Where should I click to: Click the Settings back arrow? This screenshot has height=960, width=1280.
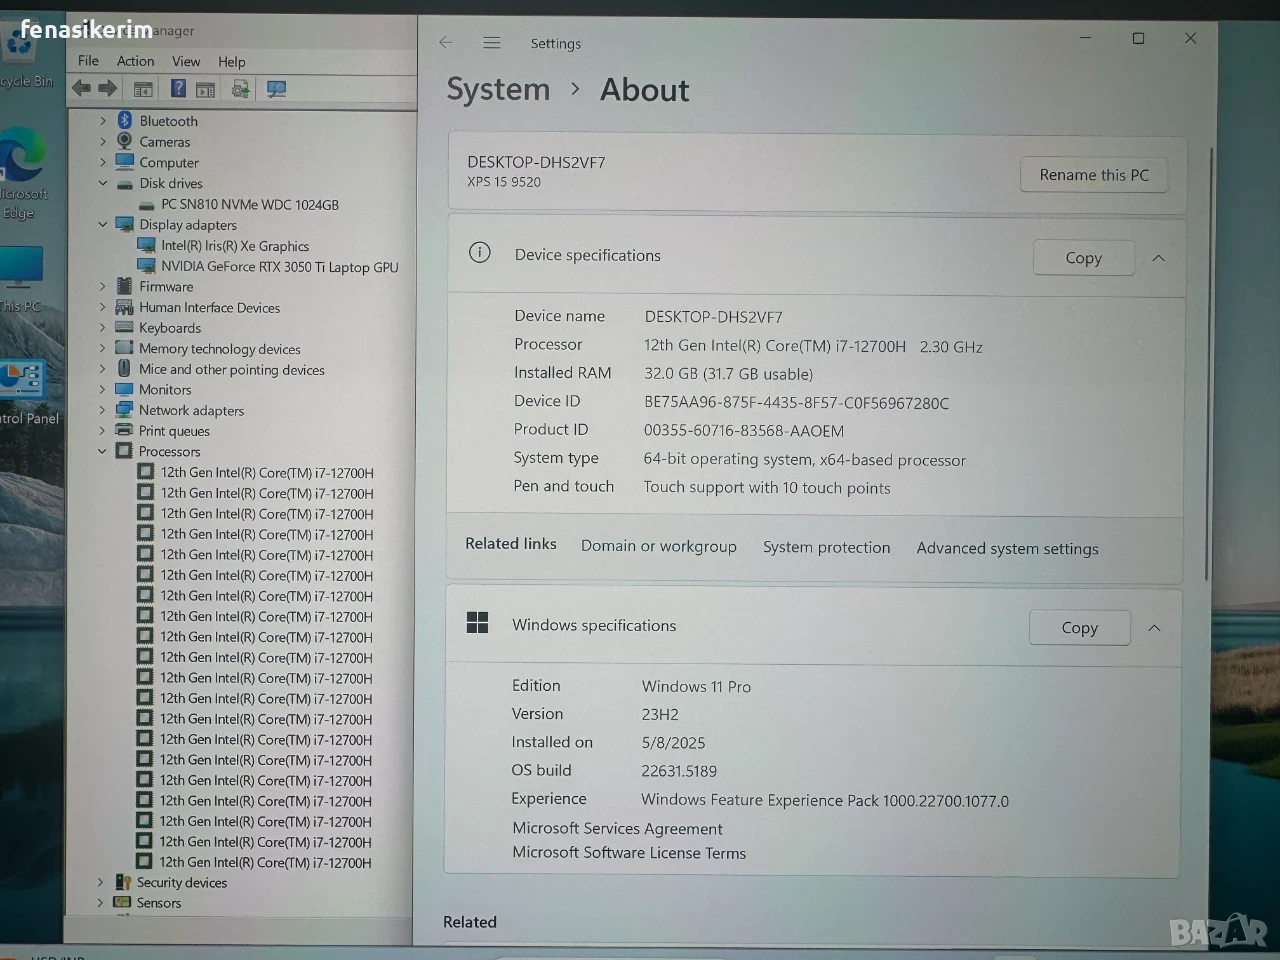[446, 42]
